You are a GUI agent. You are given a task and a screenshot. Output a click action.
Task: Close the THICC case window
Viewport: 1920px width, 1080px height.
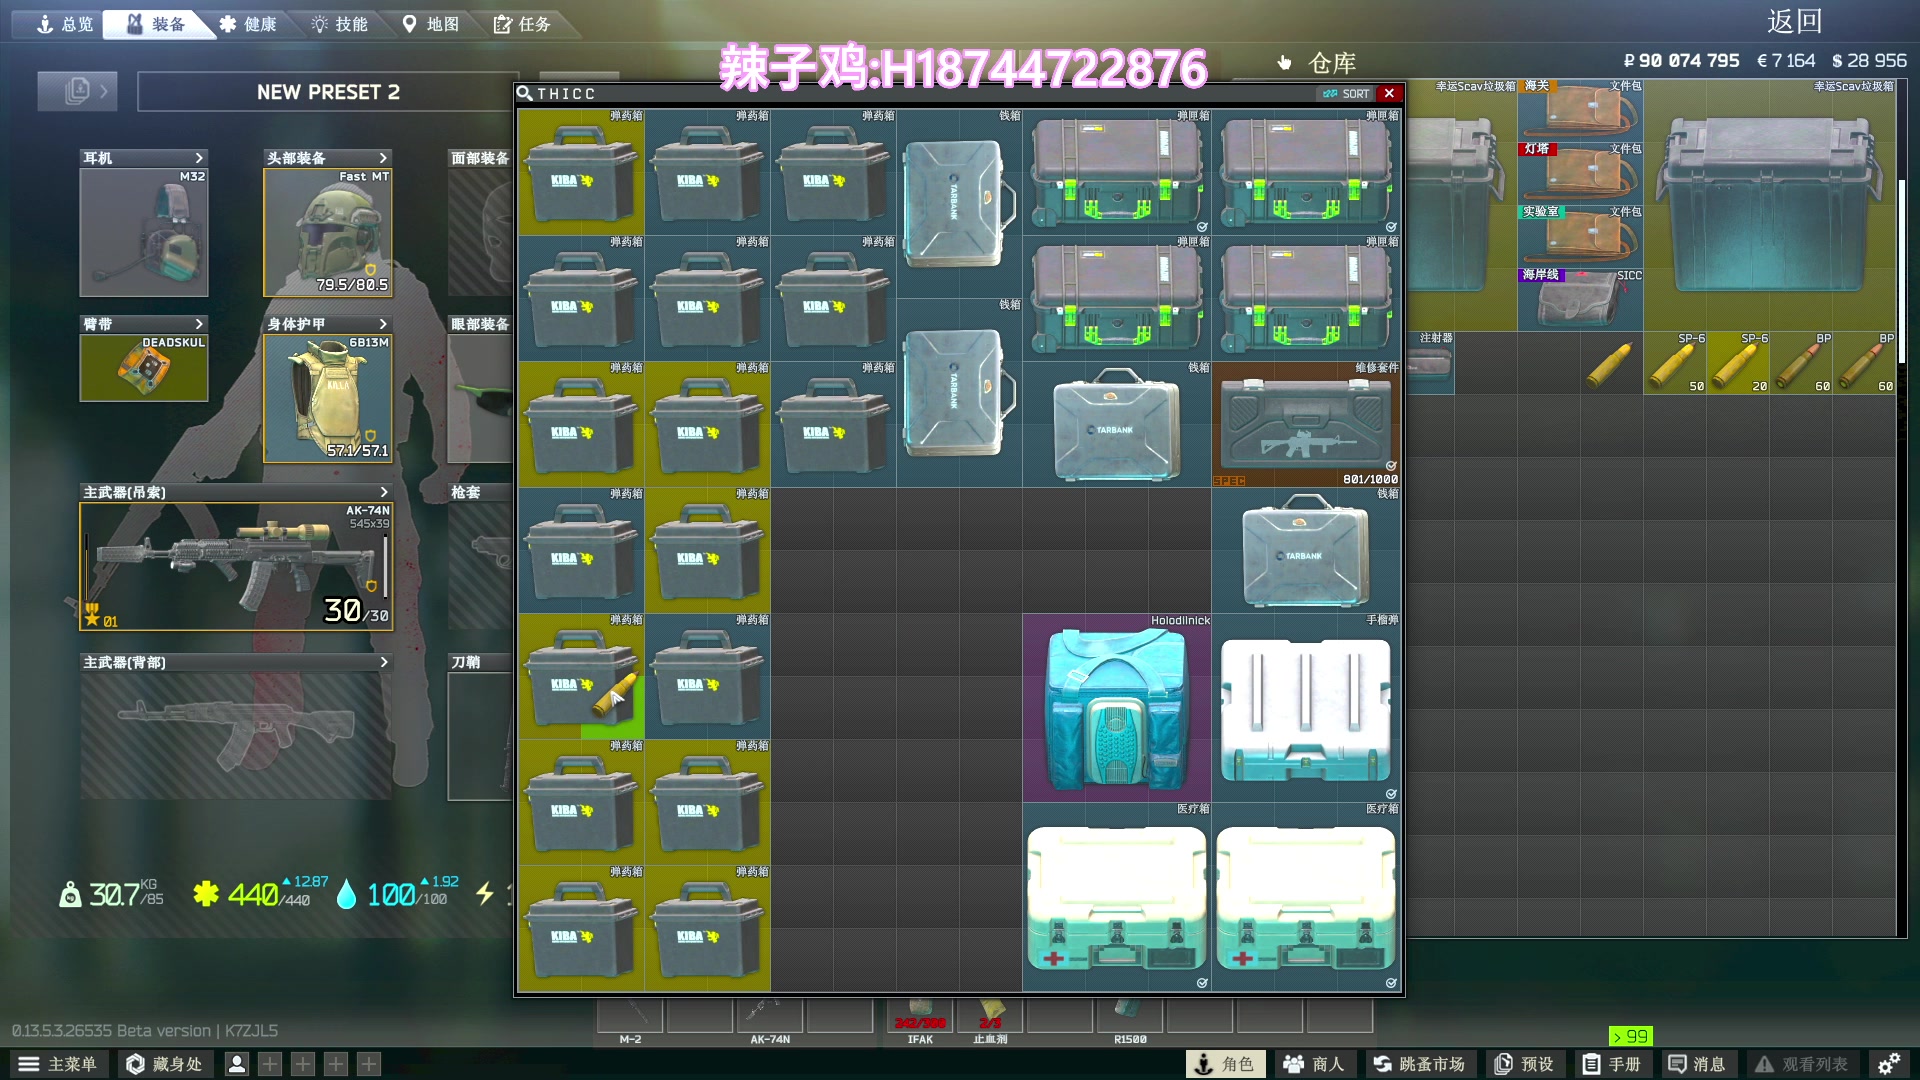pos(1389,93)
